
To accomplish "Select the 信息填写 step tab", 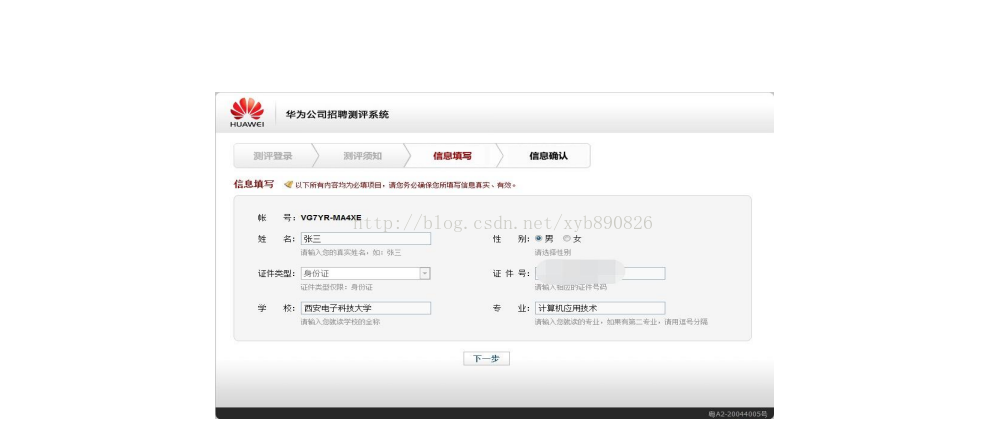I will tap(452, 156).
